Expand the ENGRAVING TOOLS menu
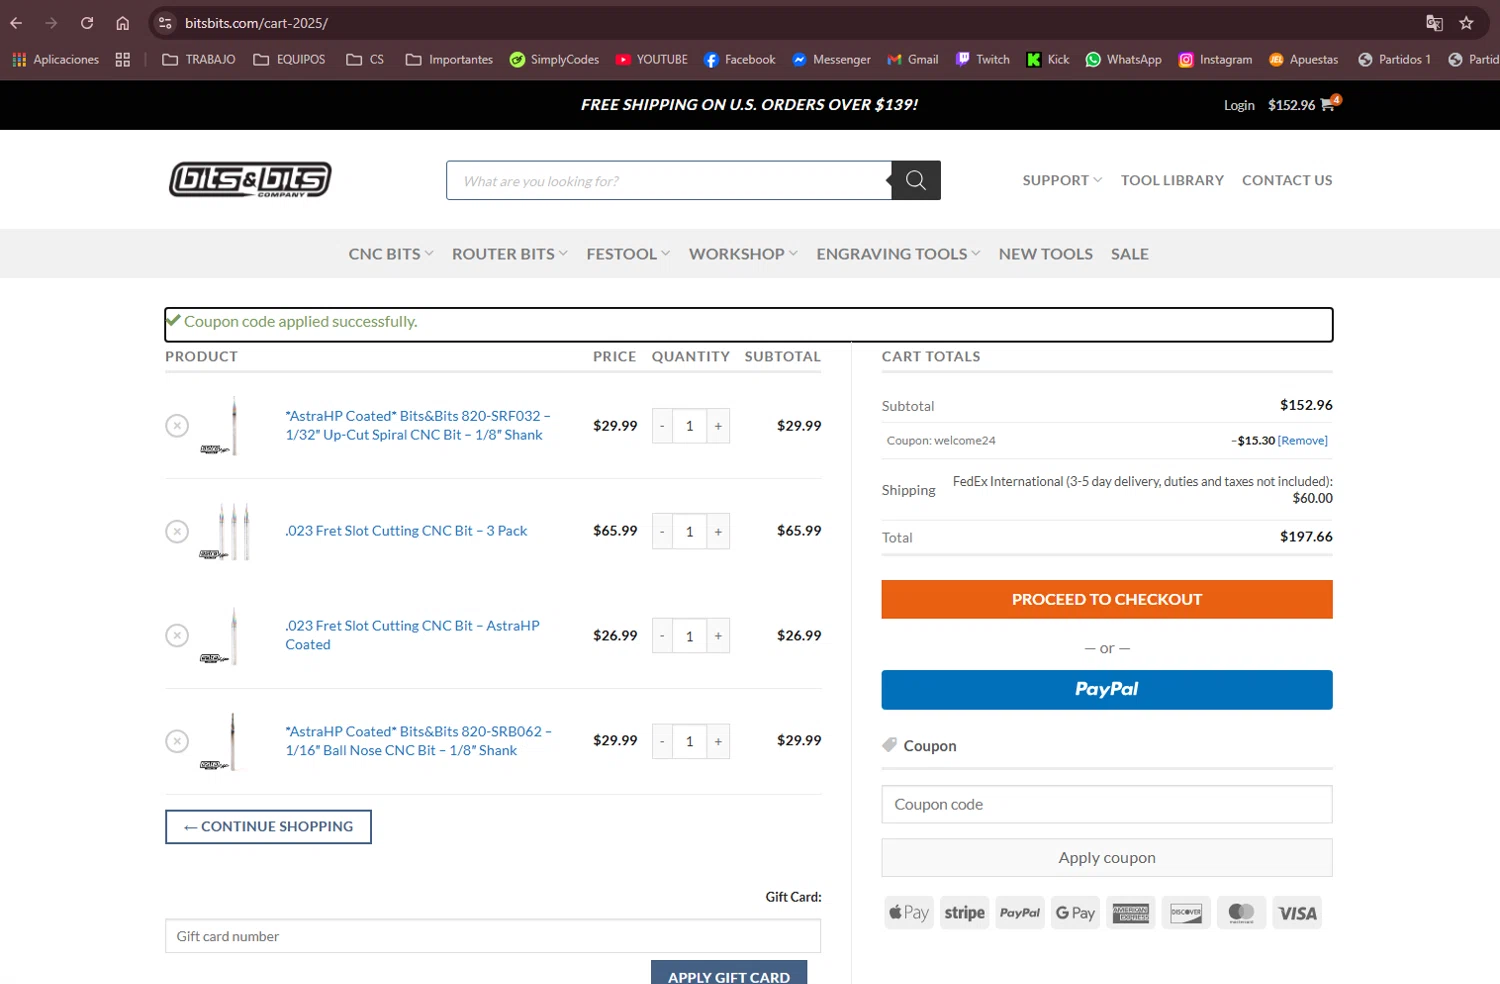This screenshot has height=984, width=1500. point(898,254)
